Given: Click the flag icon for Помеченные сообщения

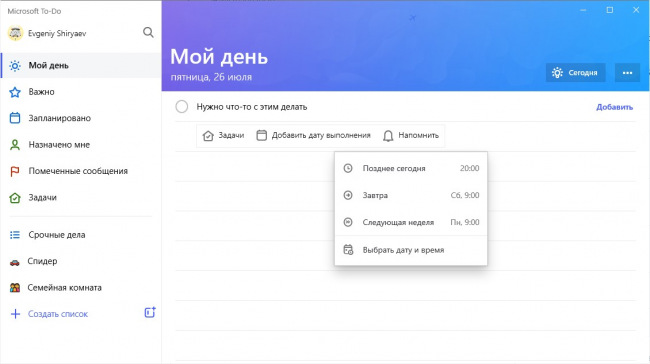Looking at the screenshot, I should tap(15, 171).
